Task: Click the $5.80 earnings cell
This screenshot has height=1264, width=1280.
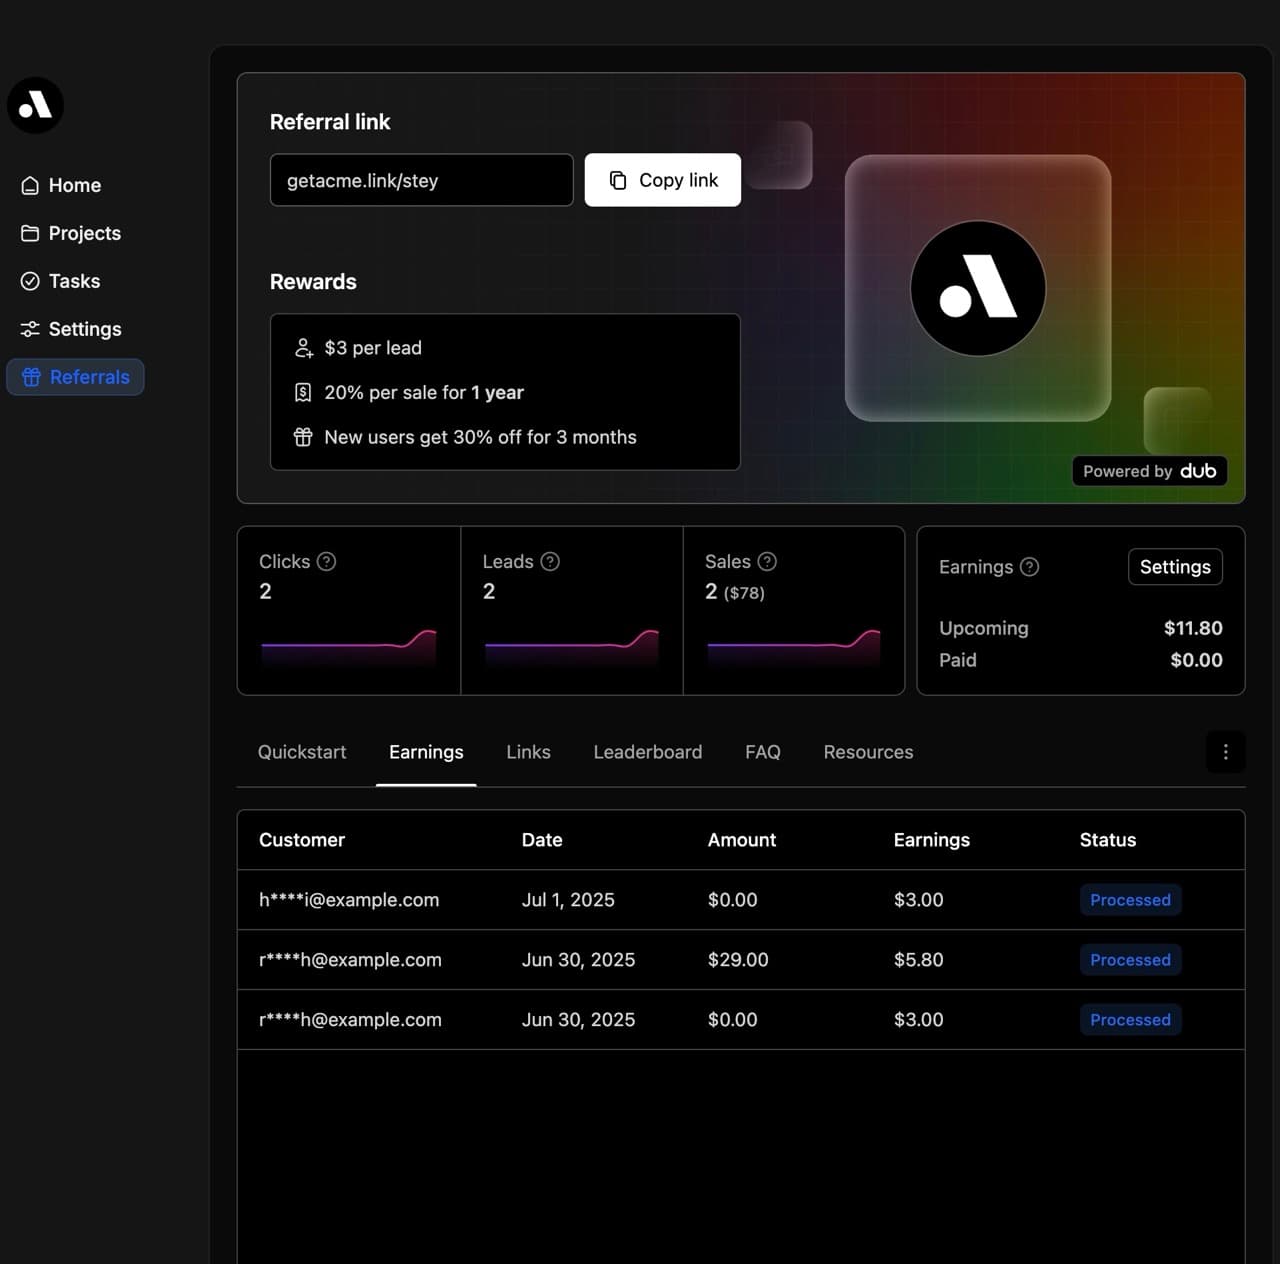Action: click(919, 960)
